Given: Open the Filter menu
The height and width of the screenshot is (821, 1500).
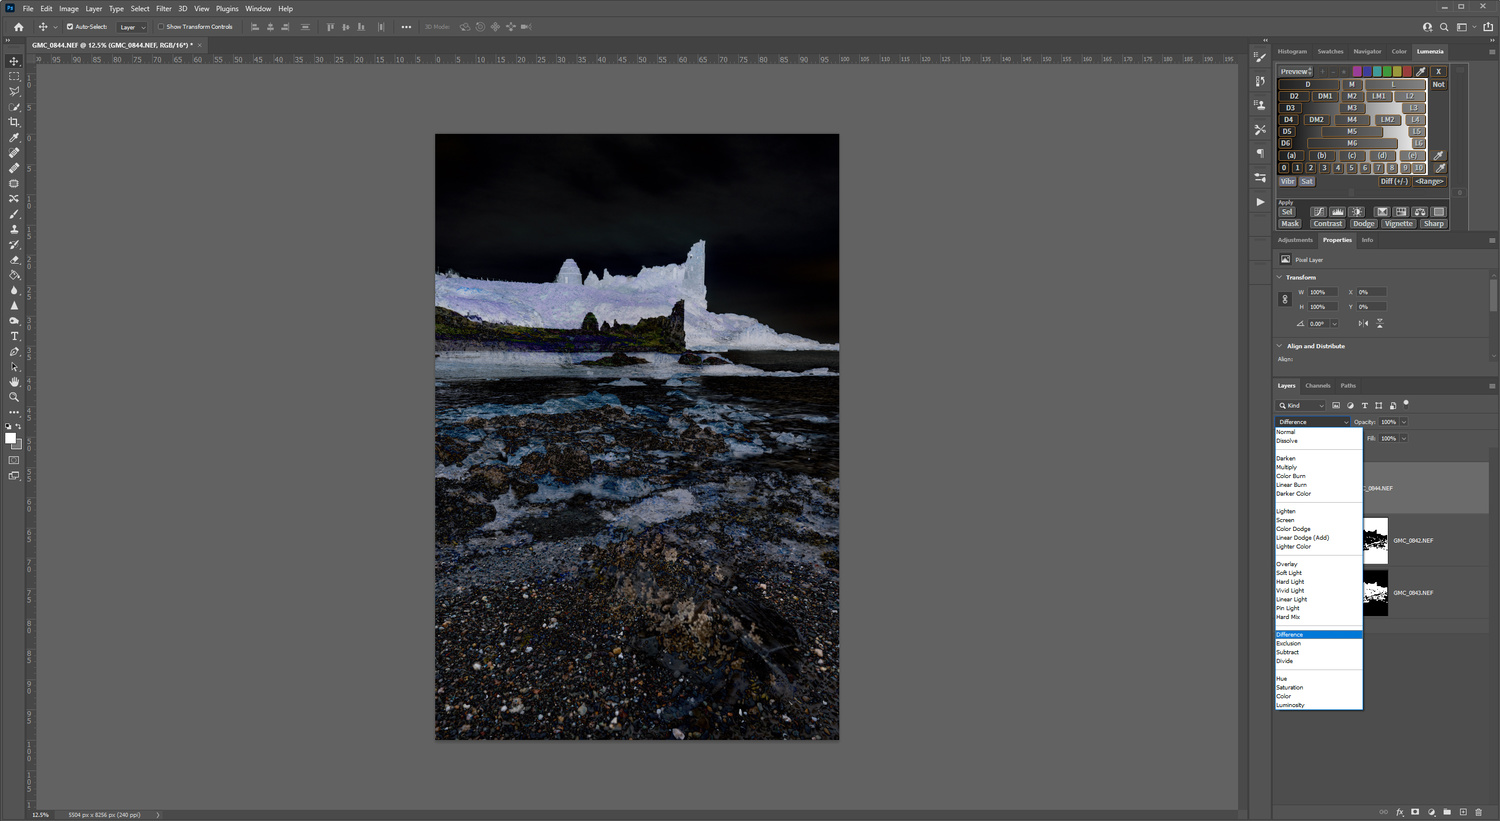Looking at the screenshot, I should [x=163, y=8].
